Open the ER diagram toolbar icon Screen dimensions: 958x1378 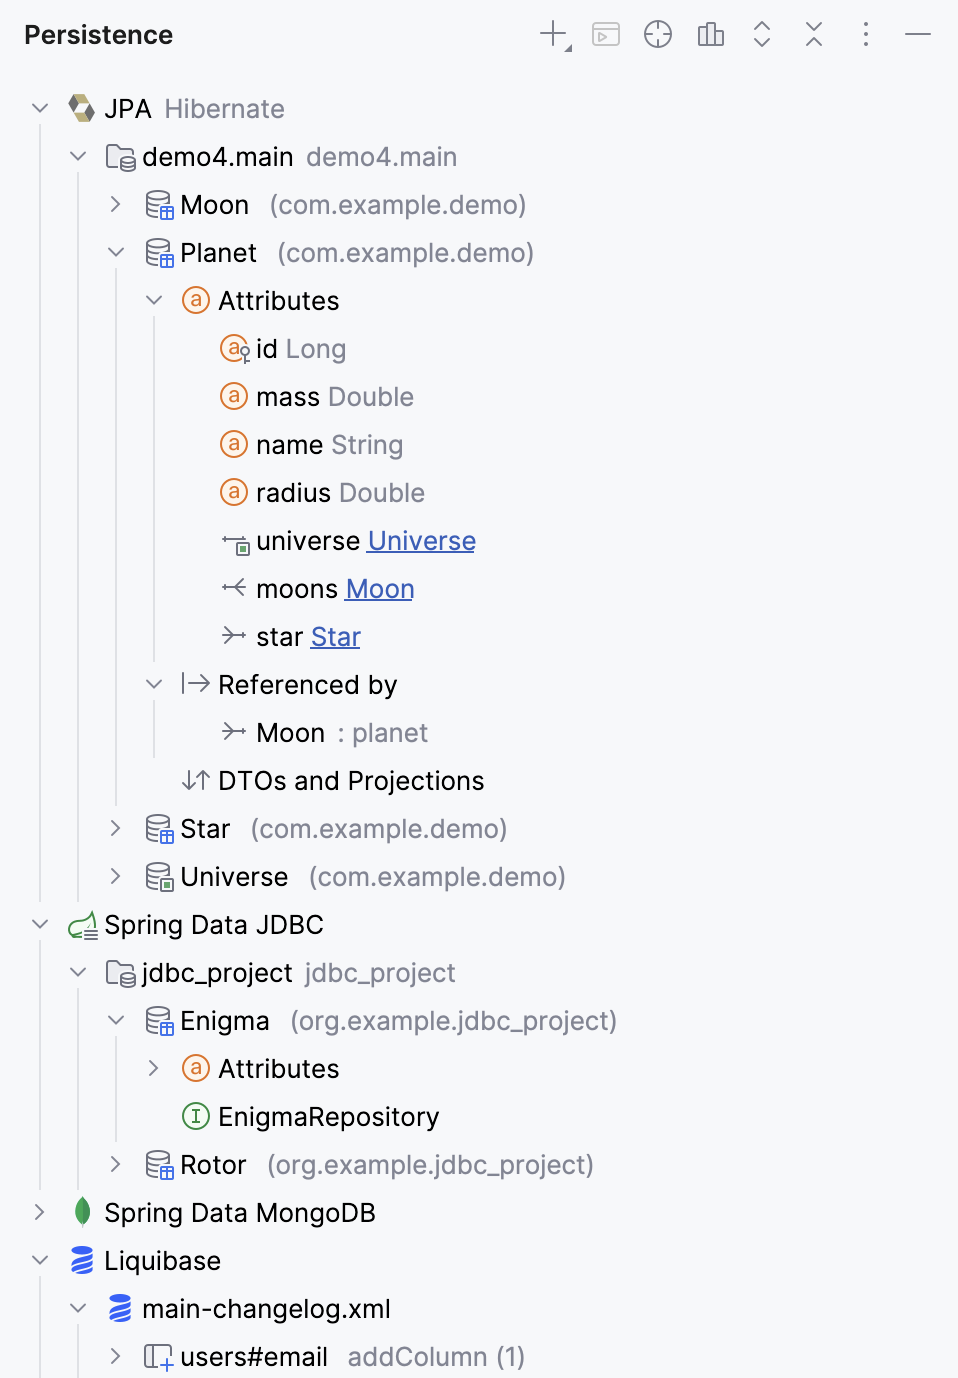click(x=710, y=33)
